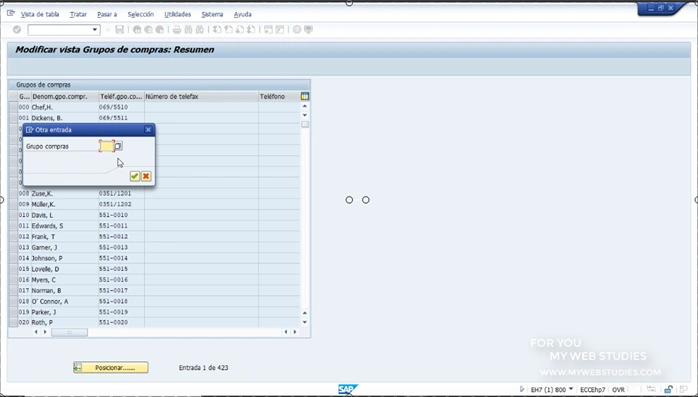Open the table column configuration icon
The image size is (698, 397).
click(305, 96)
